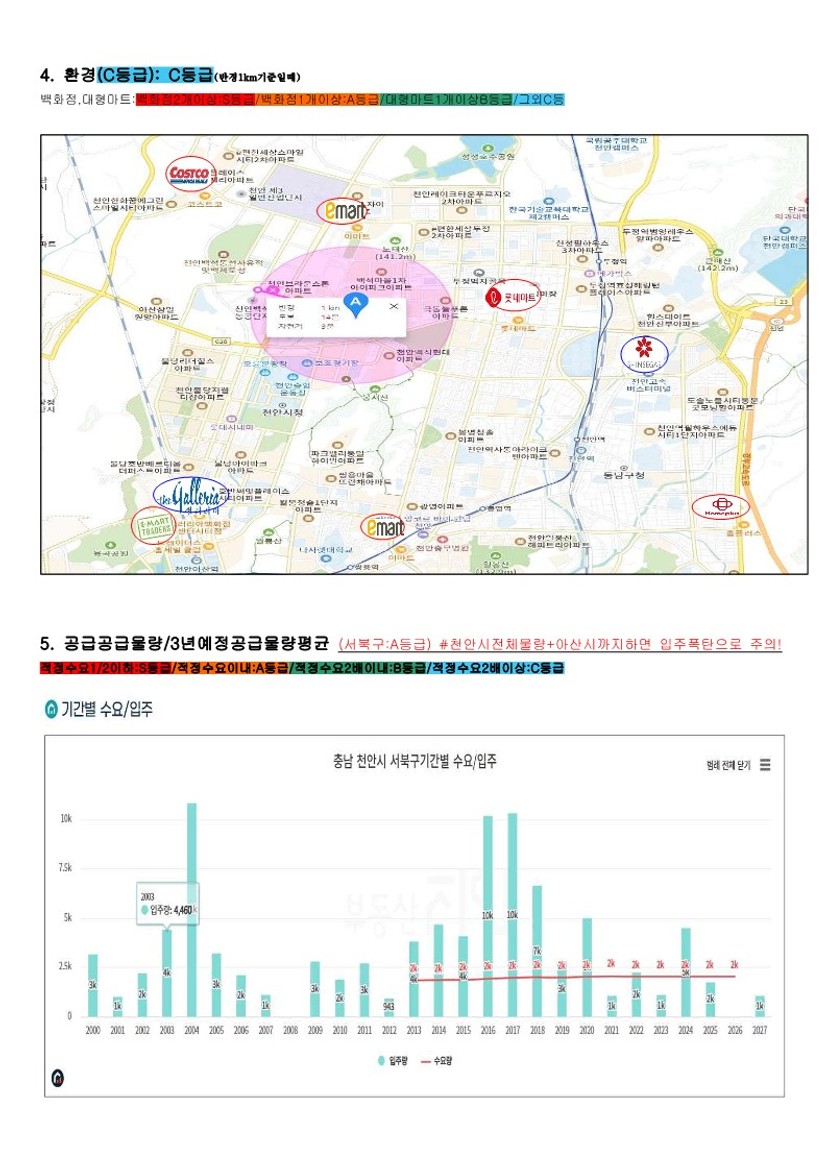827x1169 pixels.
Task: Click the 2003 bar labeled 4k
Action: point(167,972)
